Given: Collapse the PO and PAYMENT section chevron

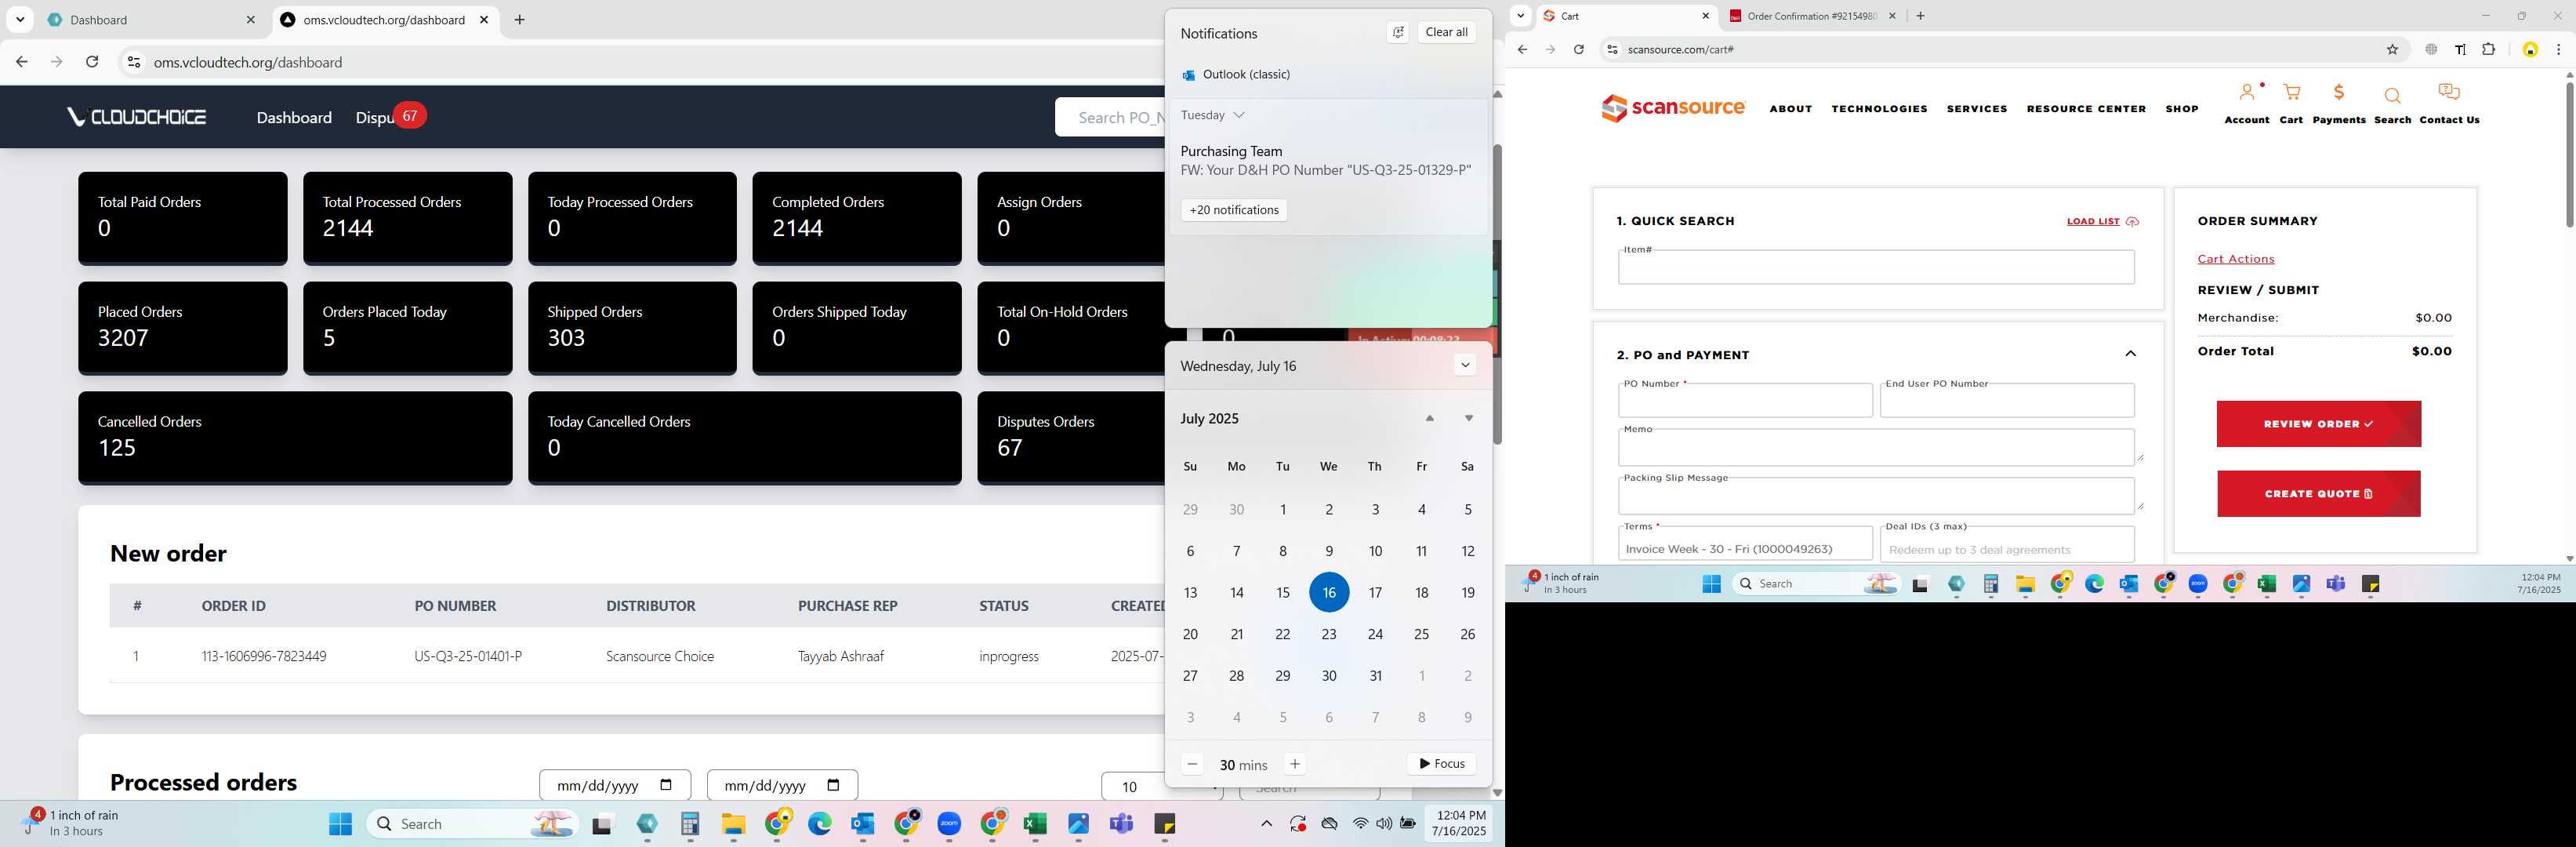Looking at the screenshot, I should point(2130,354).
